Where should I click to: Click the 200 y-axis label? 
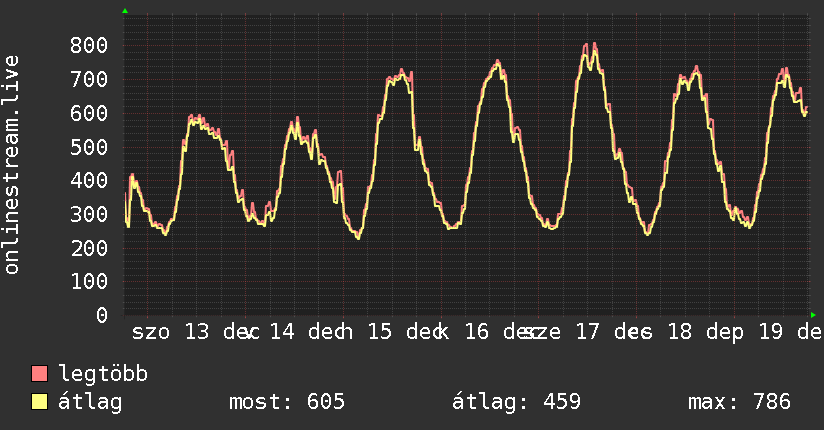pos(89,248)
